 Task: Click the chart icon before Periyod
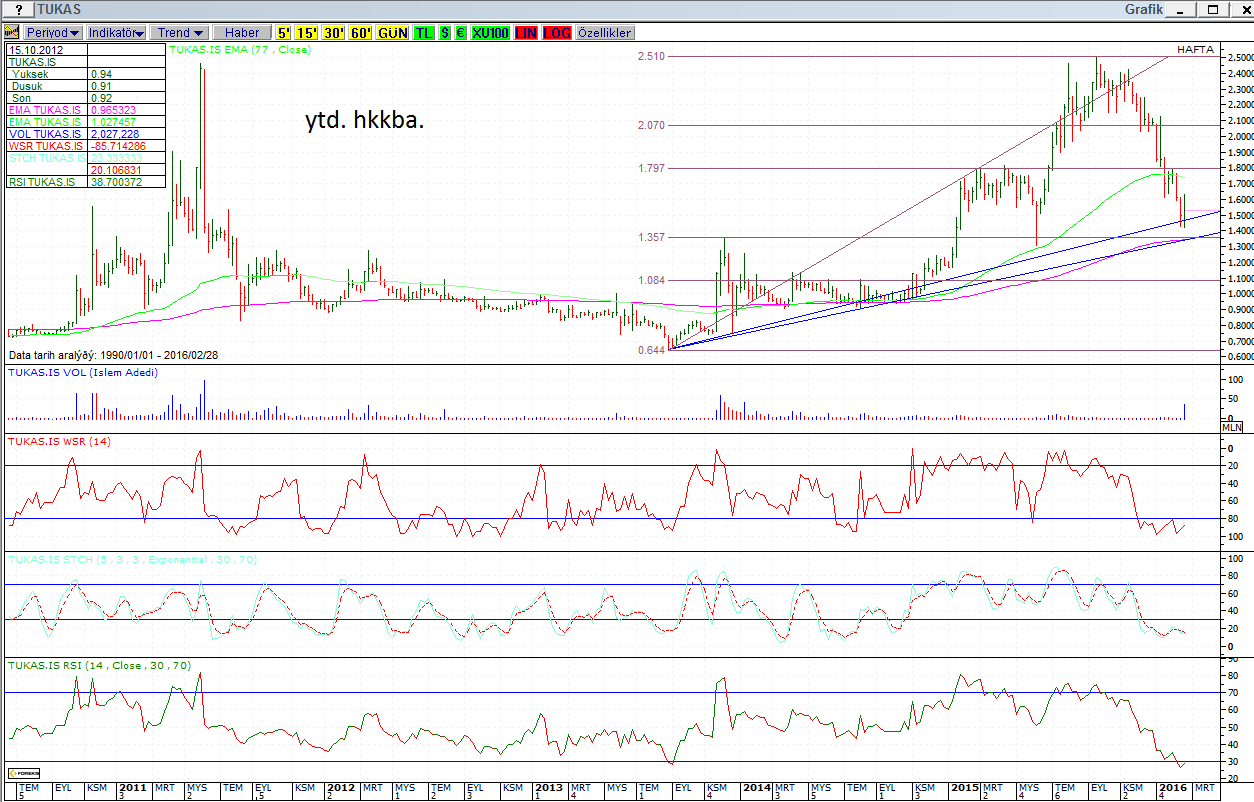12,33
